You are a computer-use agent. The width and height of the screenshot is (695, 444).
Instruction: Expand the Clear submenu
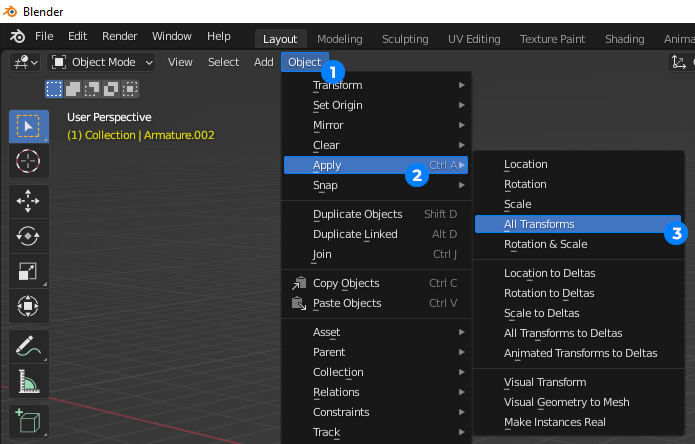(376, 145)
